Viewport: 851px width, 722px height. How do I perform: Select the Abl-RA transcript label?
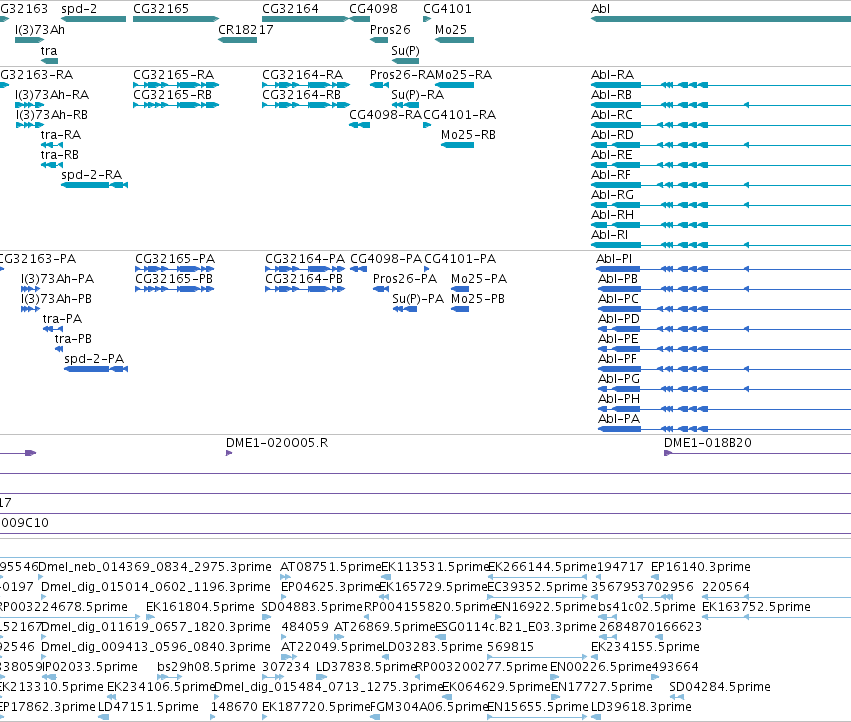pyautogui.click(x=613, y=74)
